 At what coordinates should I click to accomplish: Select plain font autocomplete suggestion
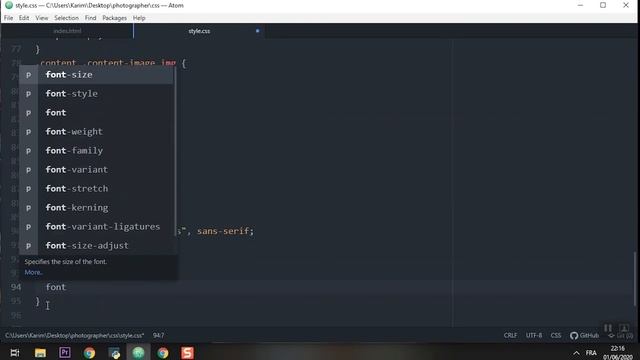point(96,113)
